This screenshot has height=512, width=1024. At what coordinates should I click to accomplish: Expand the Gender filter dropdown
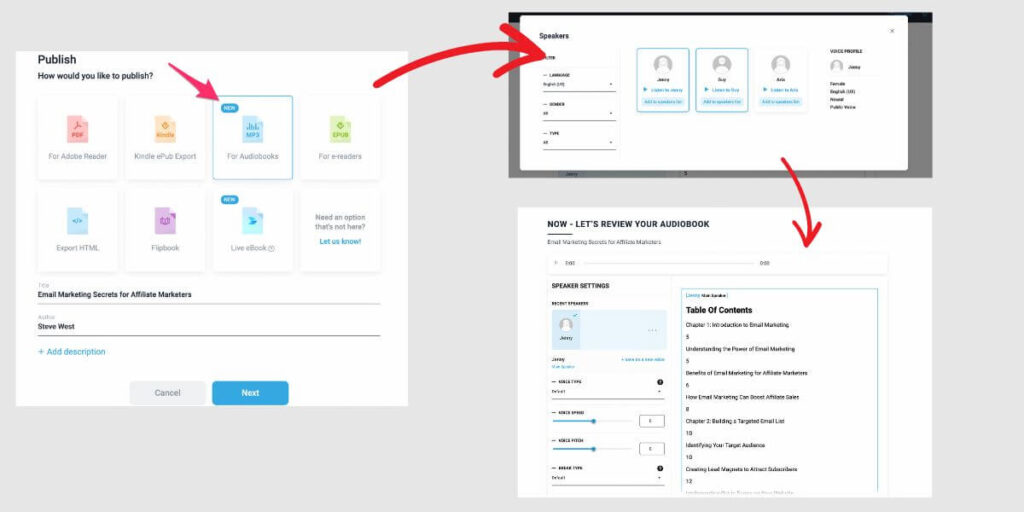[x=578, y=113]
